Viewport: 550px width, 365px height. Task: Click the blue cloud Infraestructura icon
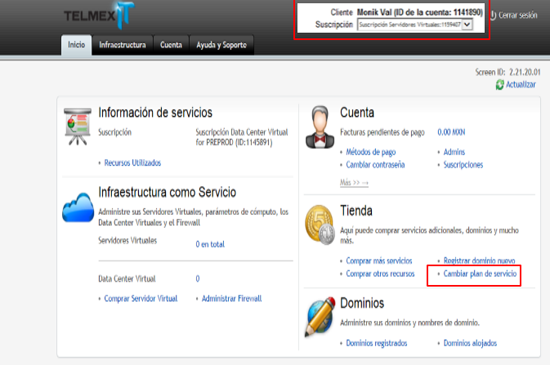coord(78,208)
